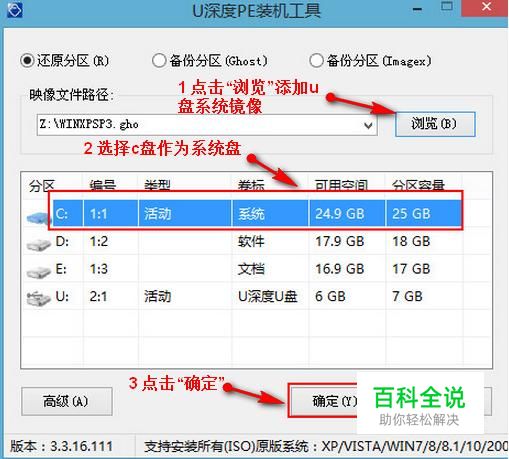The image size is (509, 459).
Task: Click the 17 GB capacity cell
Action: pos(411,269)
